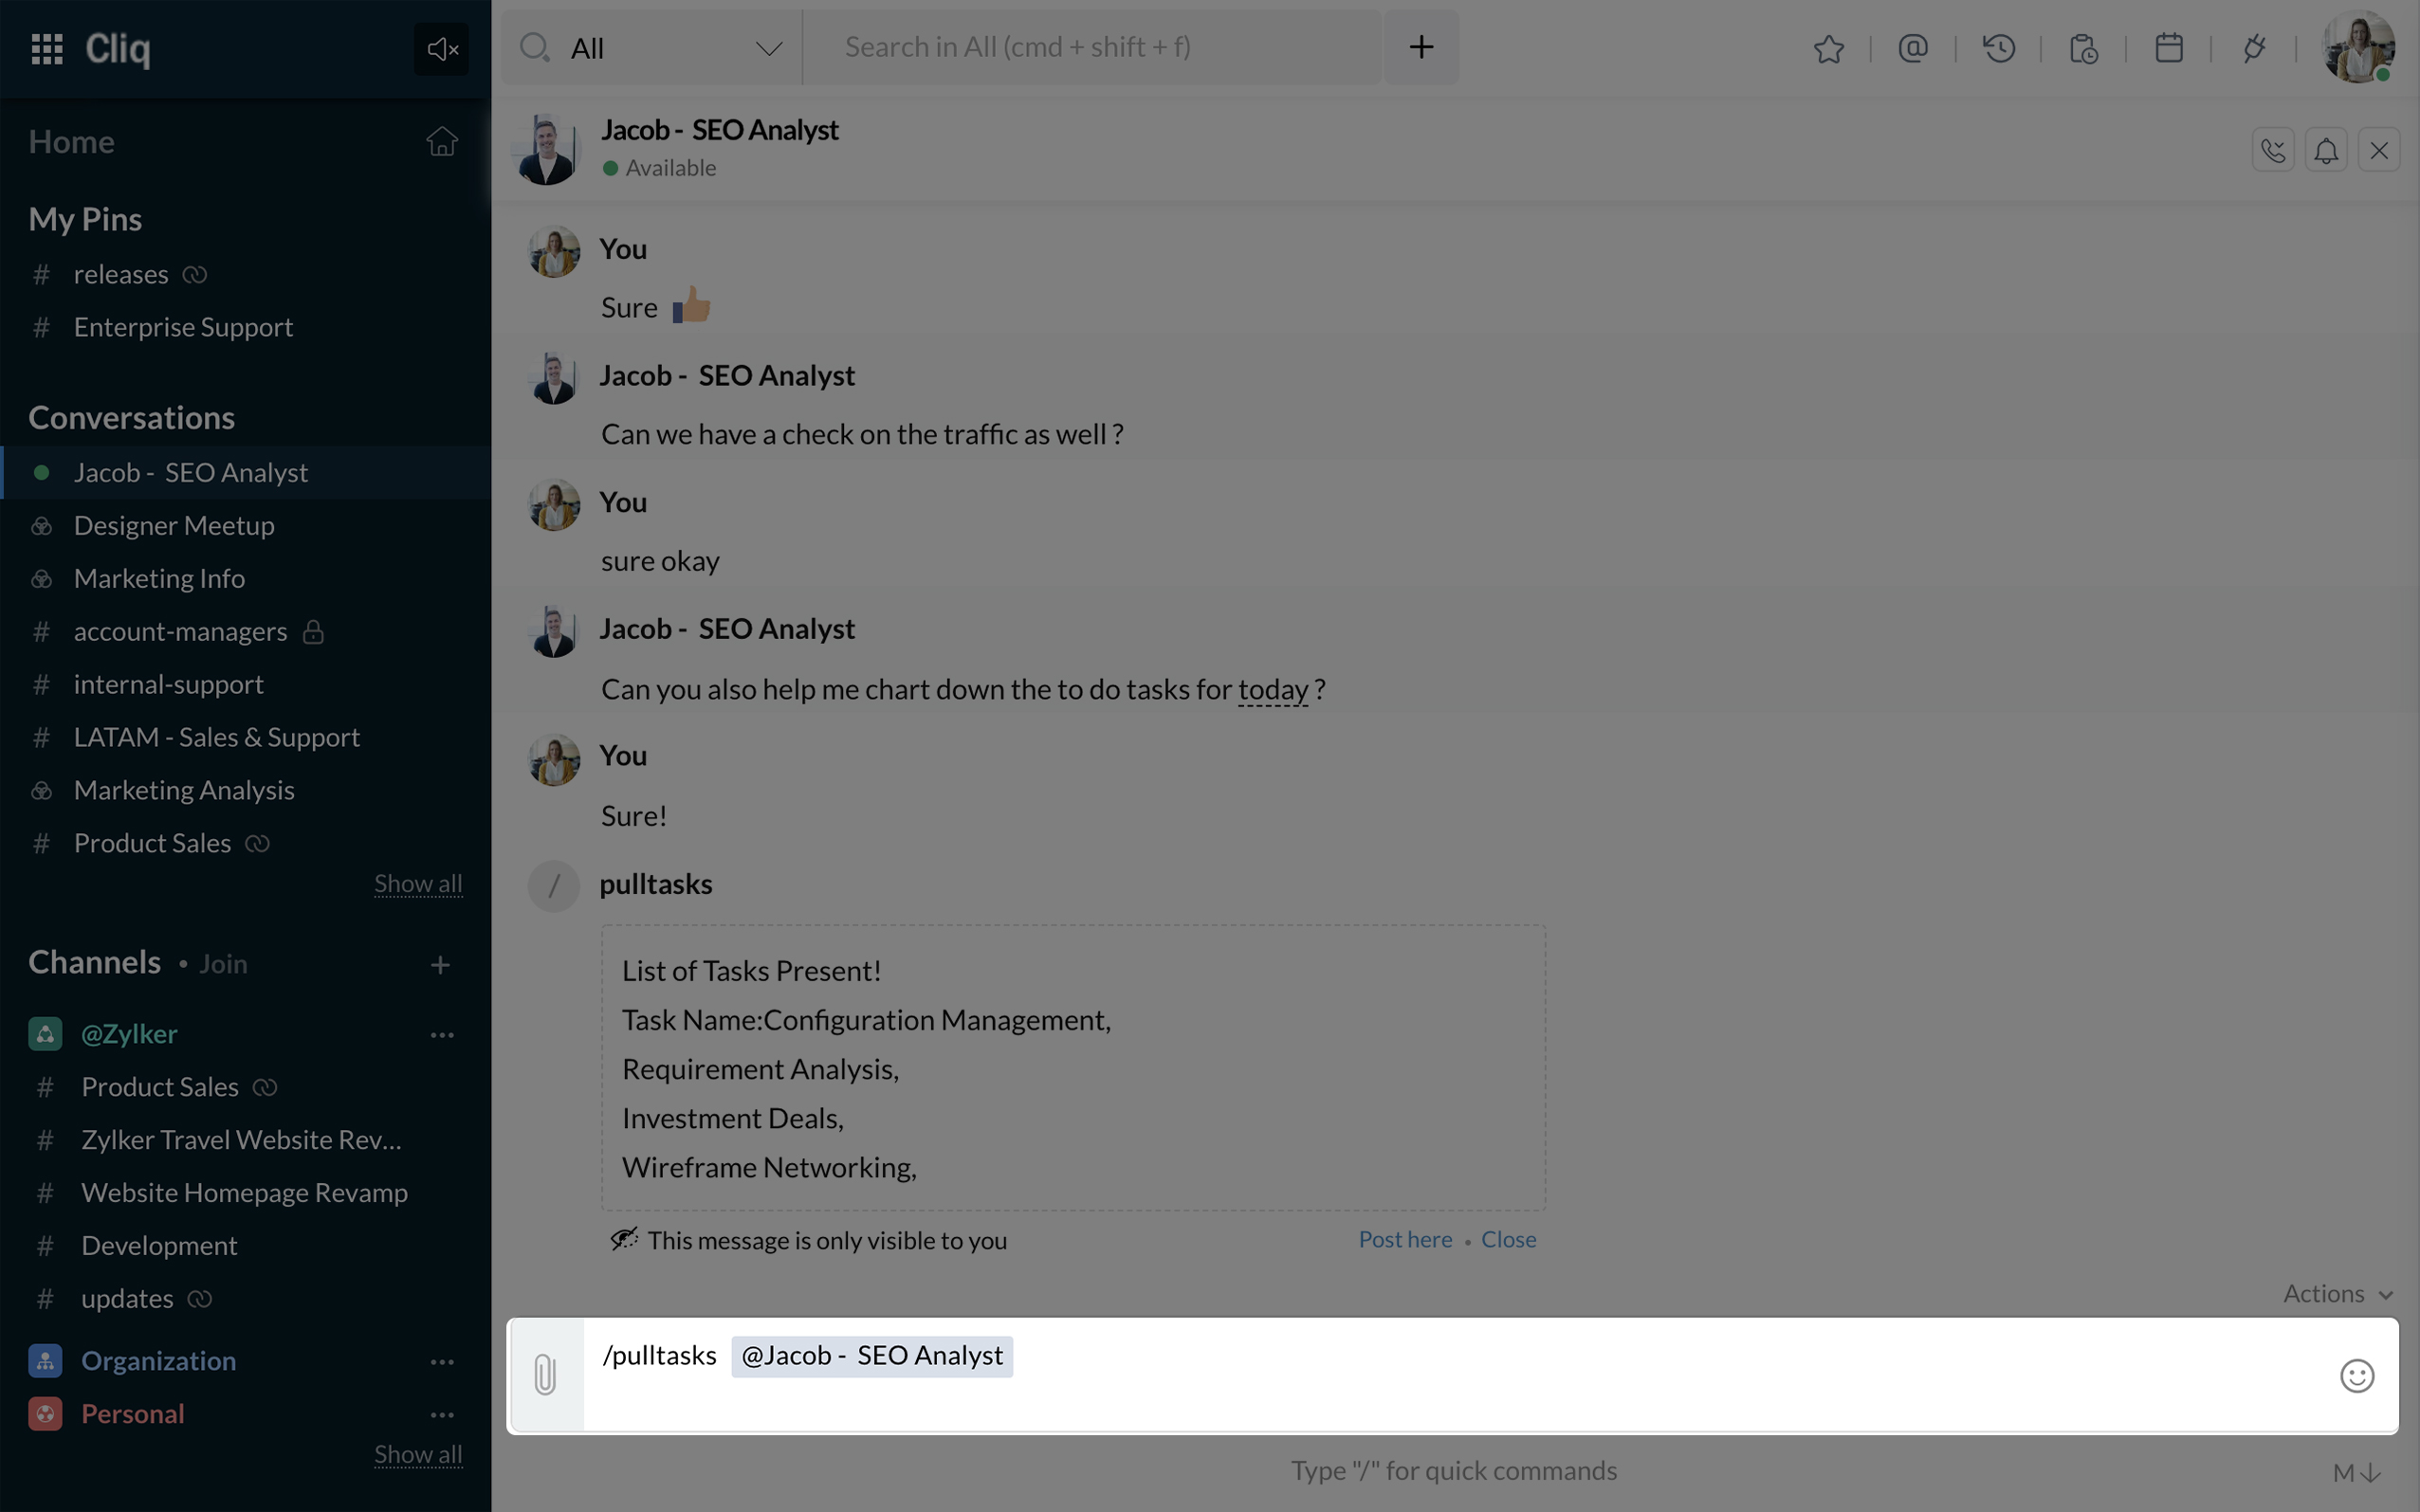Add a channel with plus icon
This screenshot has height=1512, width=2420.
click(440, 964)
